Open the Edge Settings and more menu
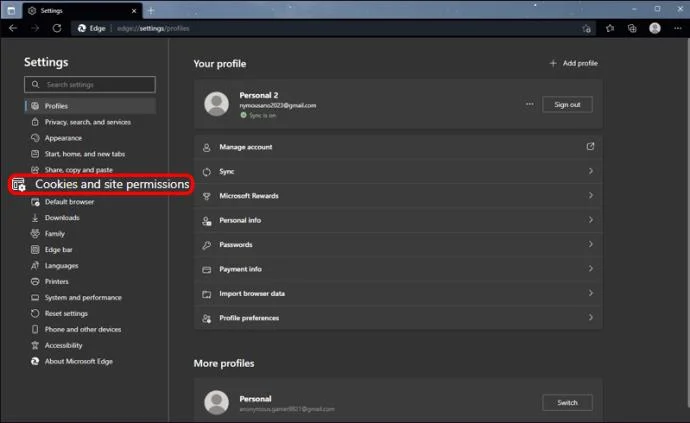This screenshot has width=690, height=423. 677,28
